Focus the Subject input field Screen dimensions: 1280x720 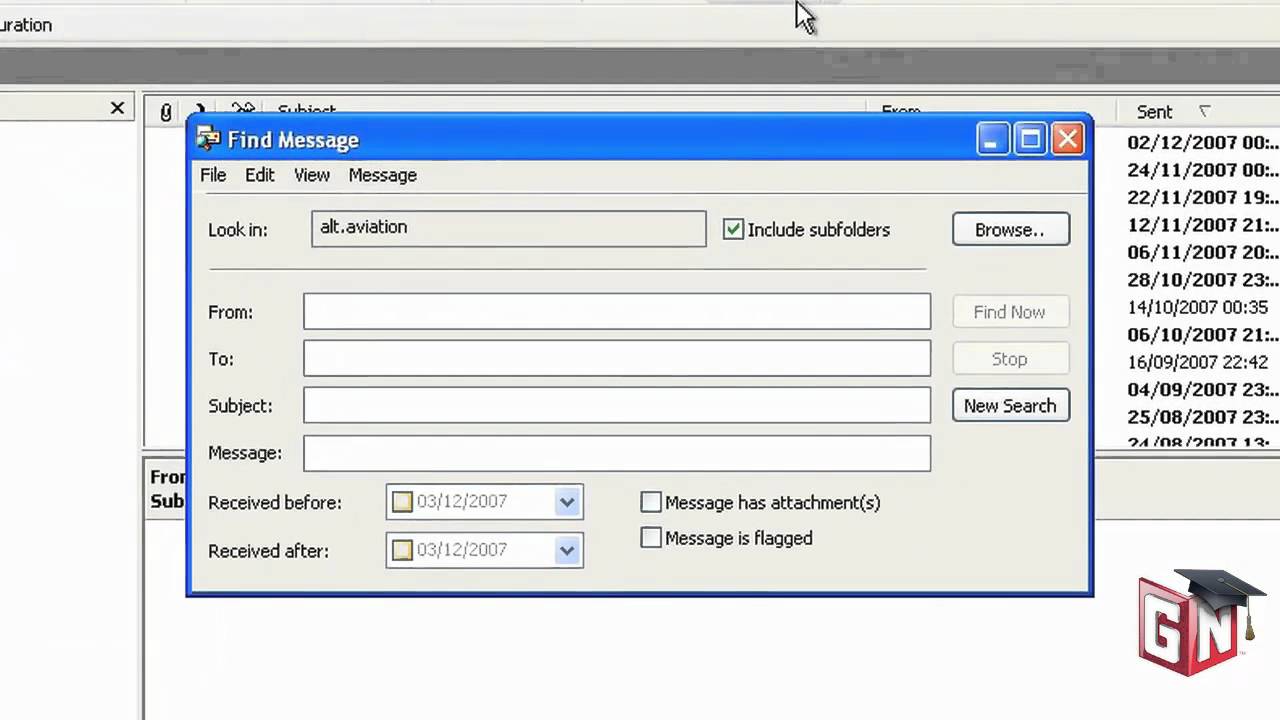(x=617, y=405)
